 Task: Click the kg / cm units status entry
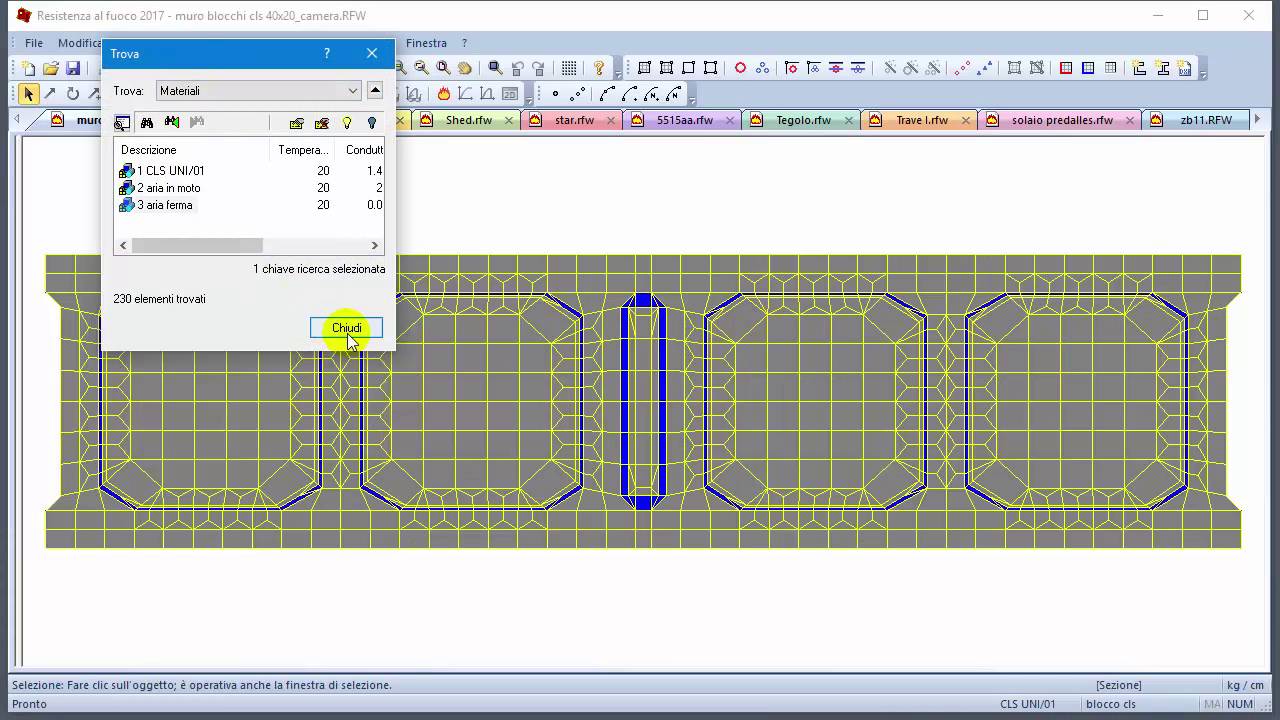coord(1245,685)
